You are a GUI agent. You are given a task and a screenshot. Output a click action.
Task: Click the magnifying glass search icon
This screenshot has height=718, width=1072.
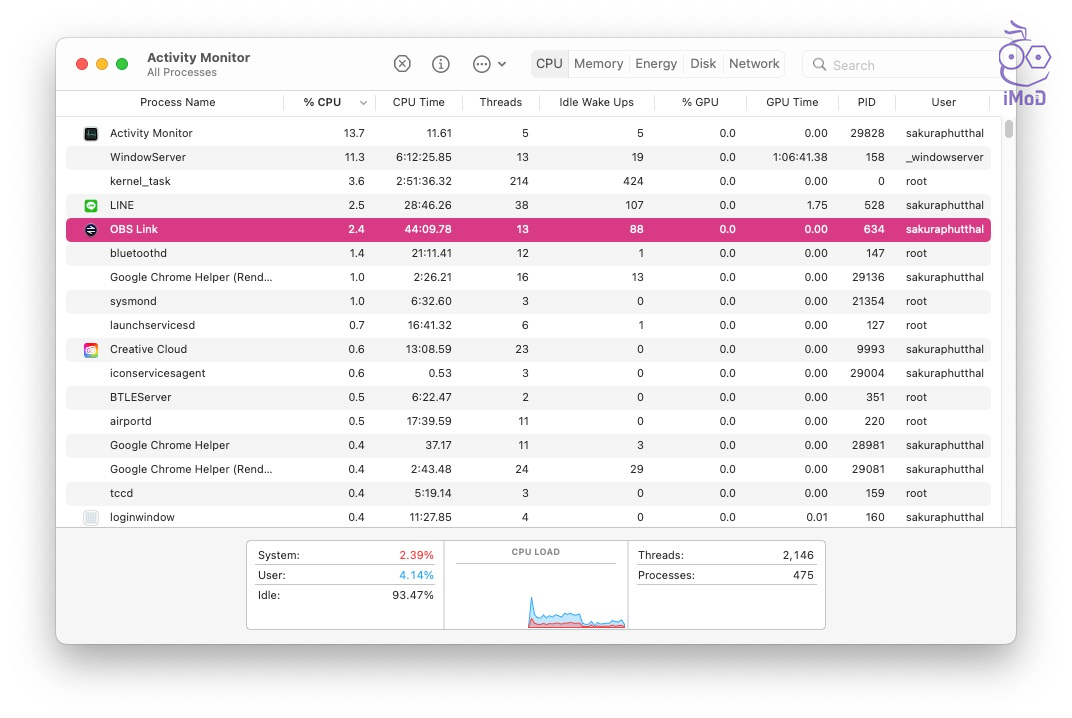coord(820,65)
